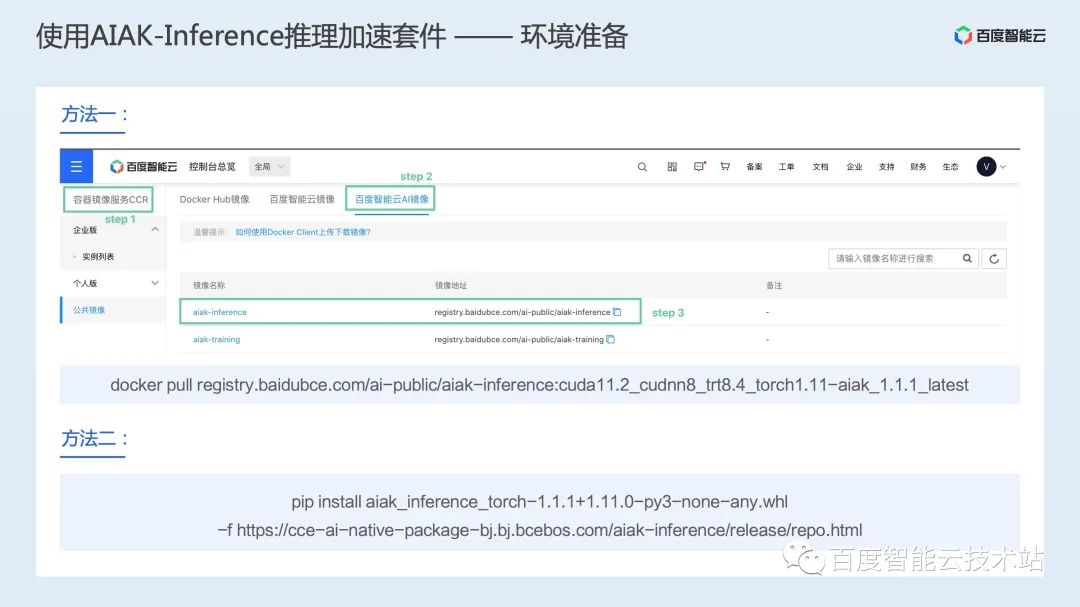
Task: Click the slide title 使用AIAK-Inference推理加速套件
Action: point(241,36)
